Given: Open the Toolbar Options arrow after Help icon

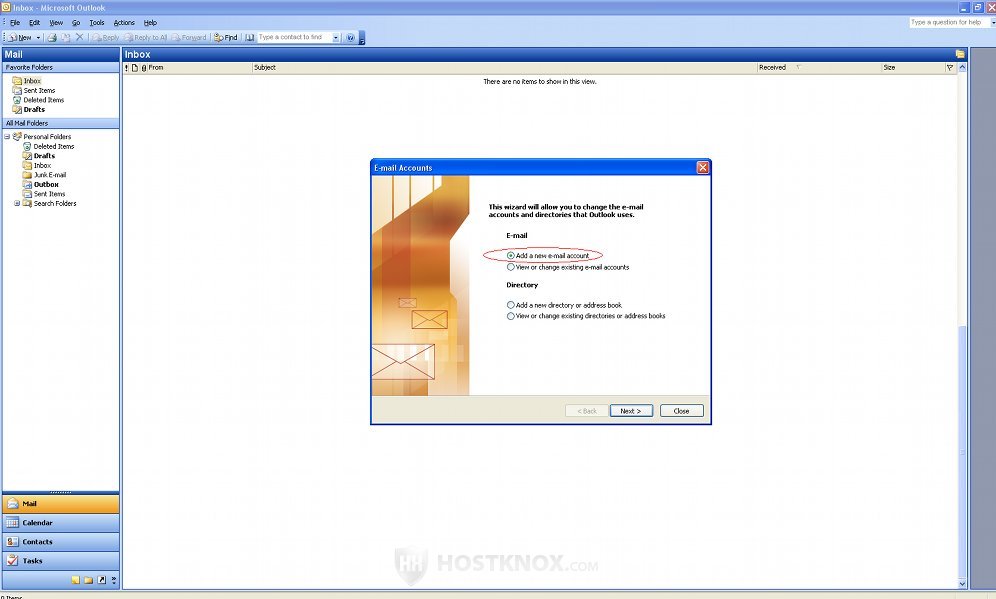Looking at the screenshot, I should point(361,38).
